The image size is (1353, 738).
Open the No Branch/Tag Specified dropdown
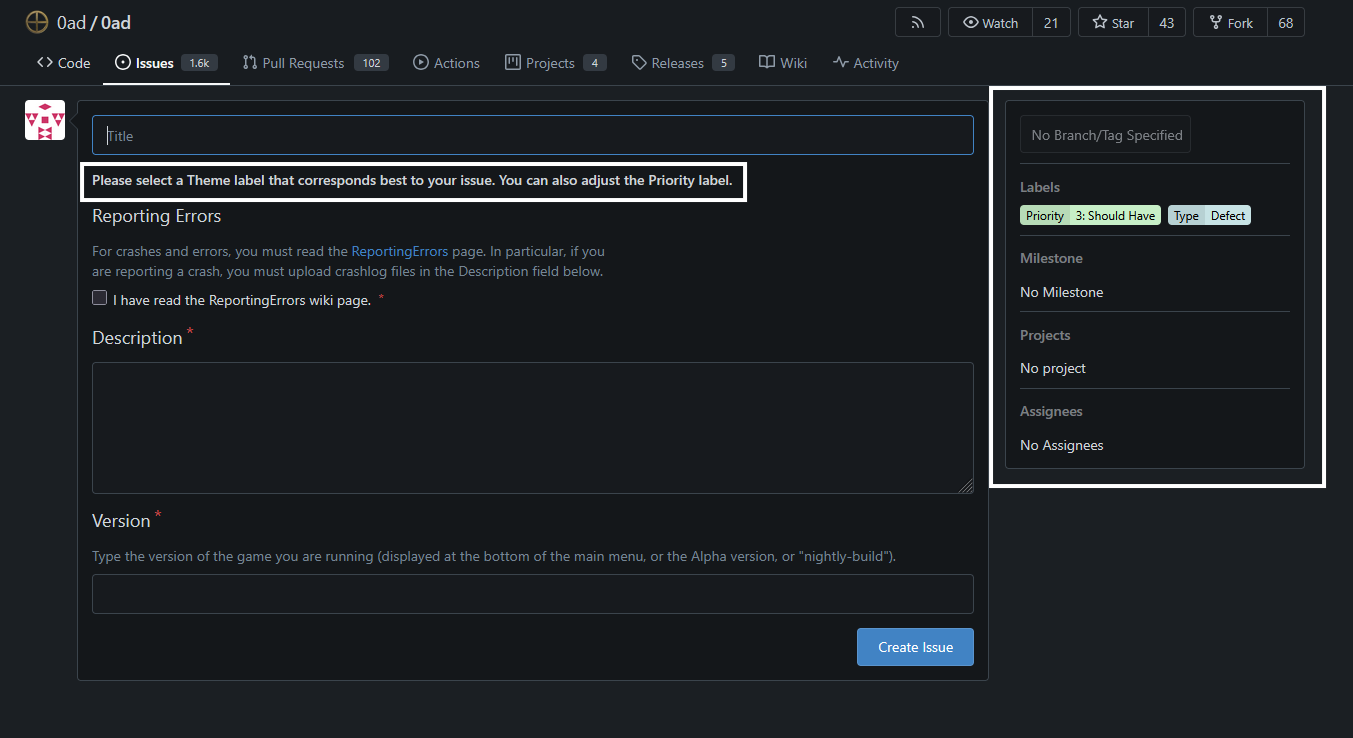point(1105,135)
